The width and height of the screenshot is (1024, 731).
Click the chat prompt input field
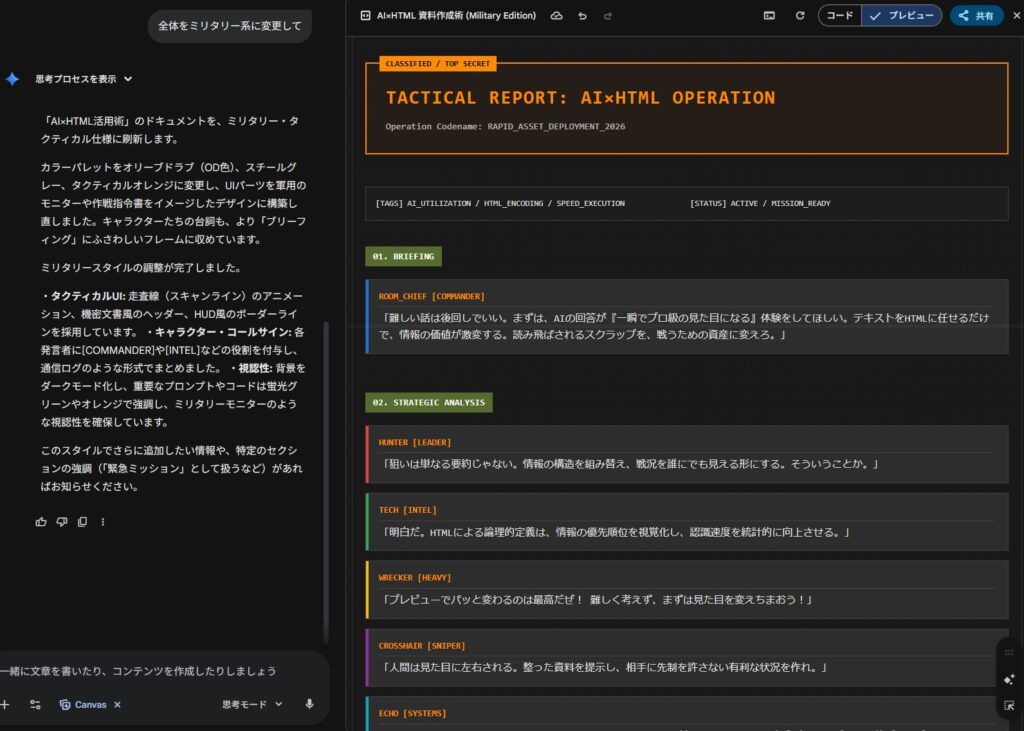coord(150,670)
